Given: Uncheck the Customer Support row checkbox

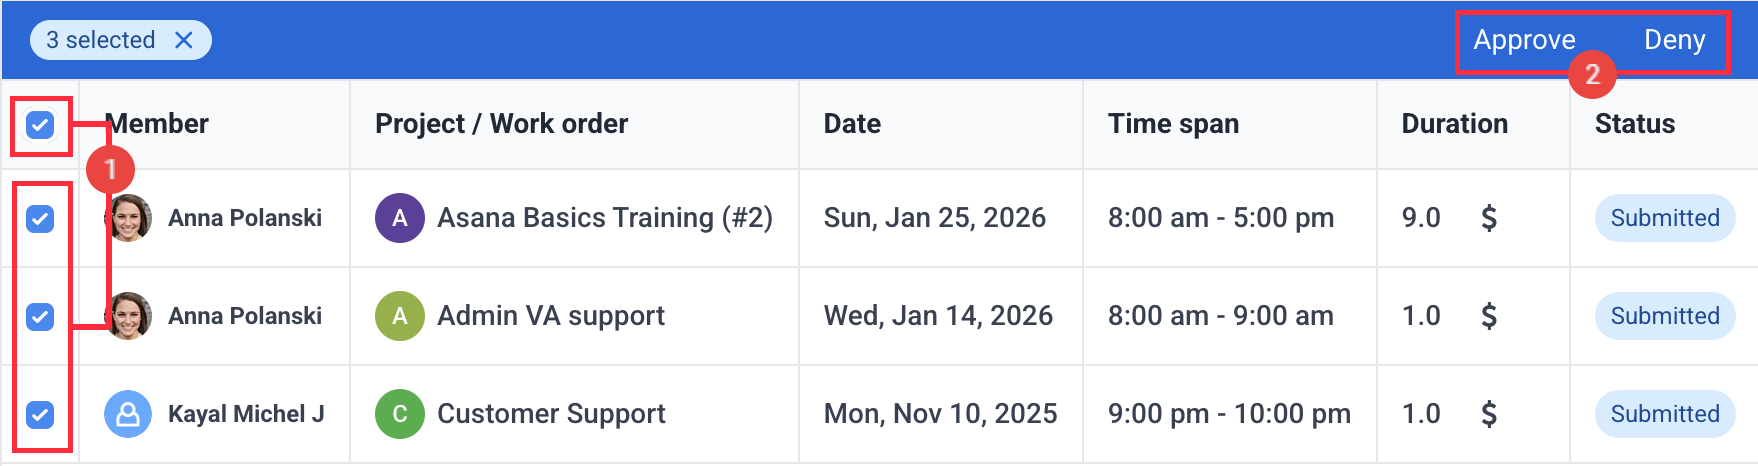Looking at the screenshot, I should pyautogui.click(x=40, y=414).
